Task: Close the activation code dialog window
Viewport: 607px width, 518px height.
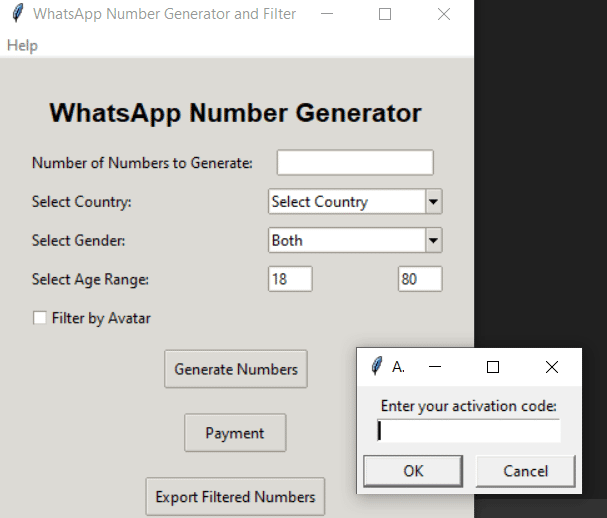Action: pyautogui.click(x=552, y=367)
